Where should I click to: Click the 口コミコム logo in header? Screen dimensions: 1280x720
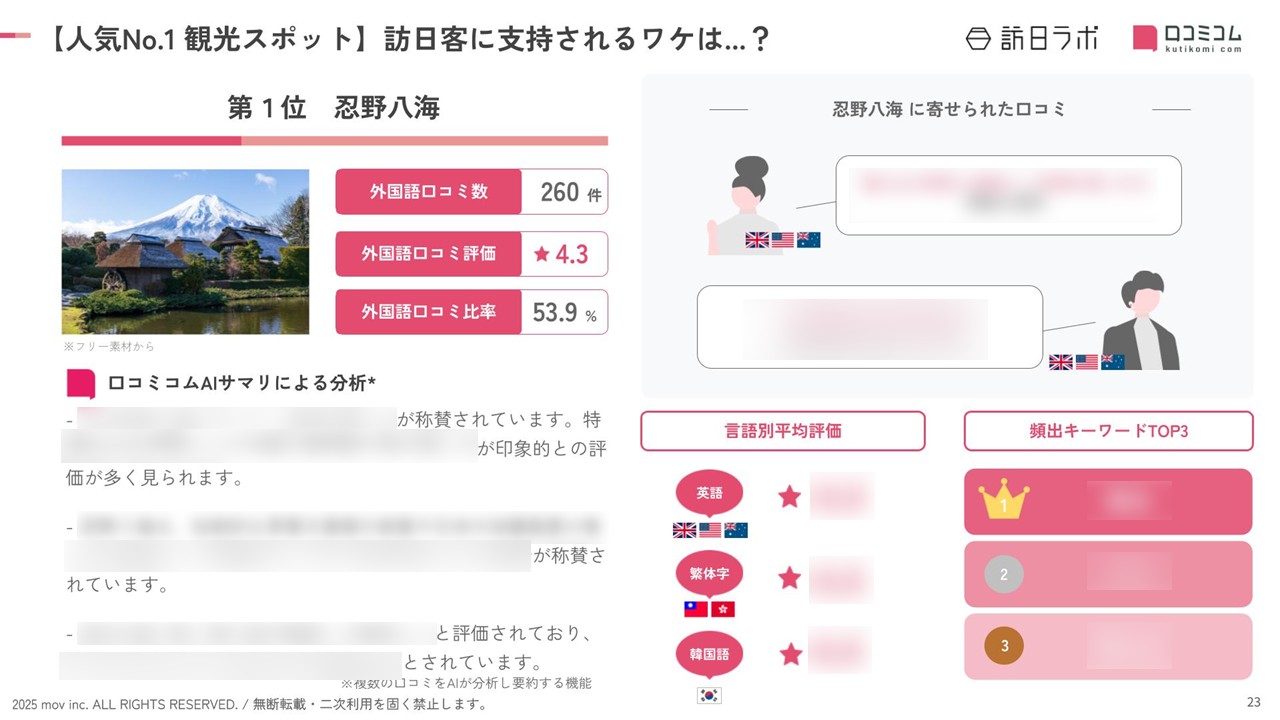tap(1187, 38)
